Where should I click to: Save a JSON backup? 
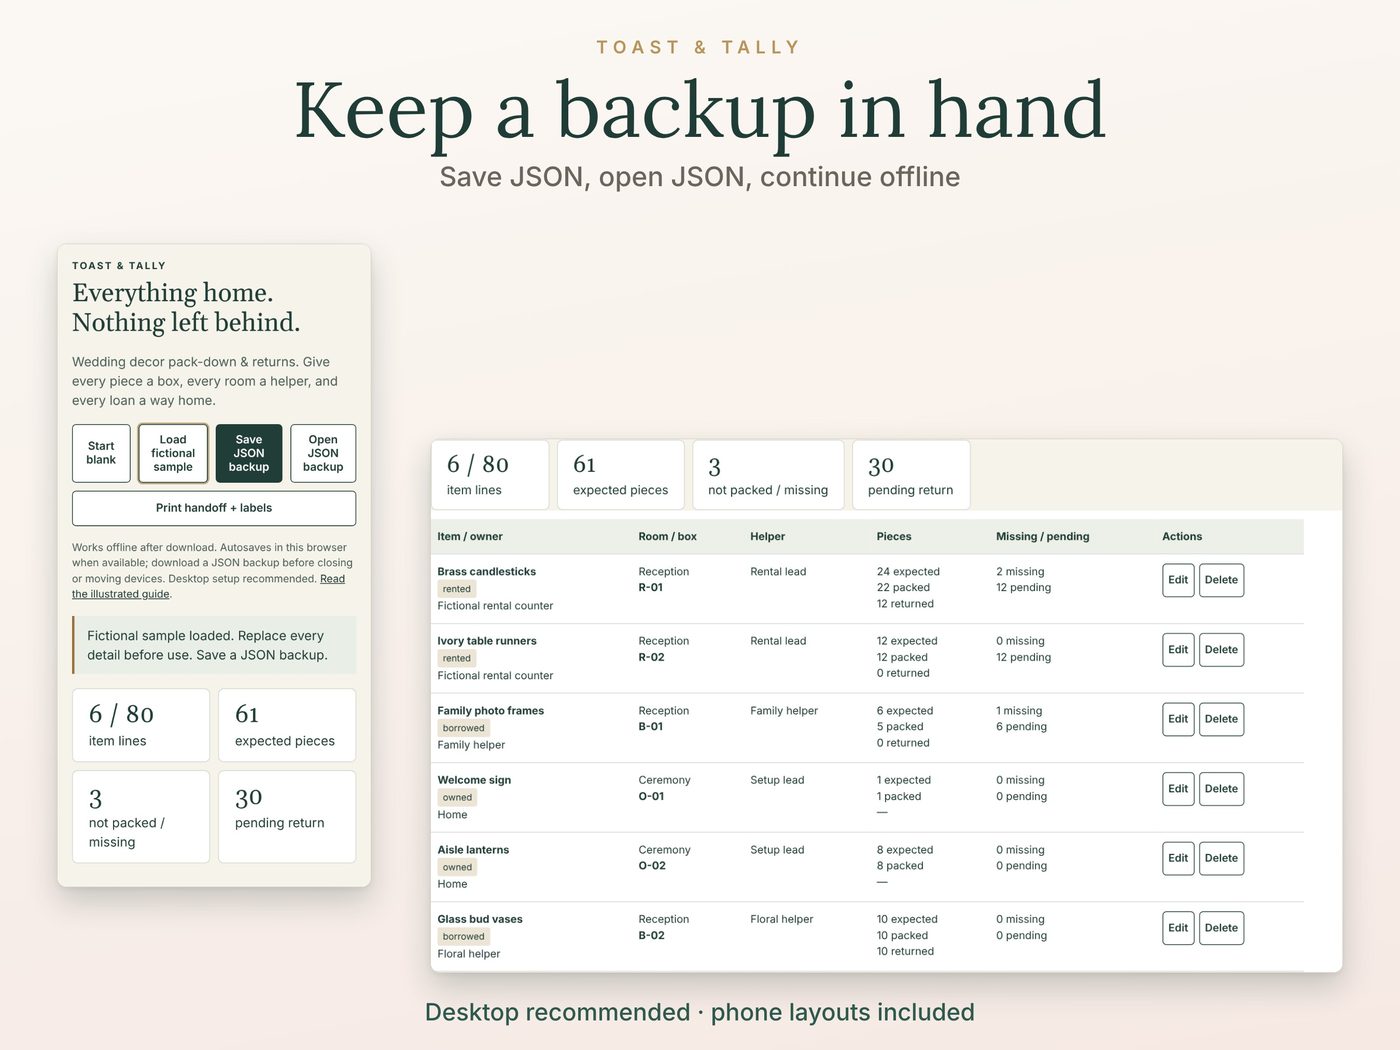pyautogui.click(x=249, y=453)
